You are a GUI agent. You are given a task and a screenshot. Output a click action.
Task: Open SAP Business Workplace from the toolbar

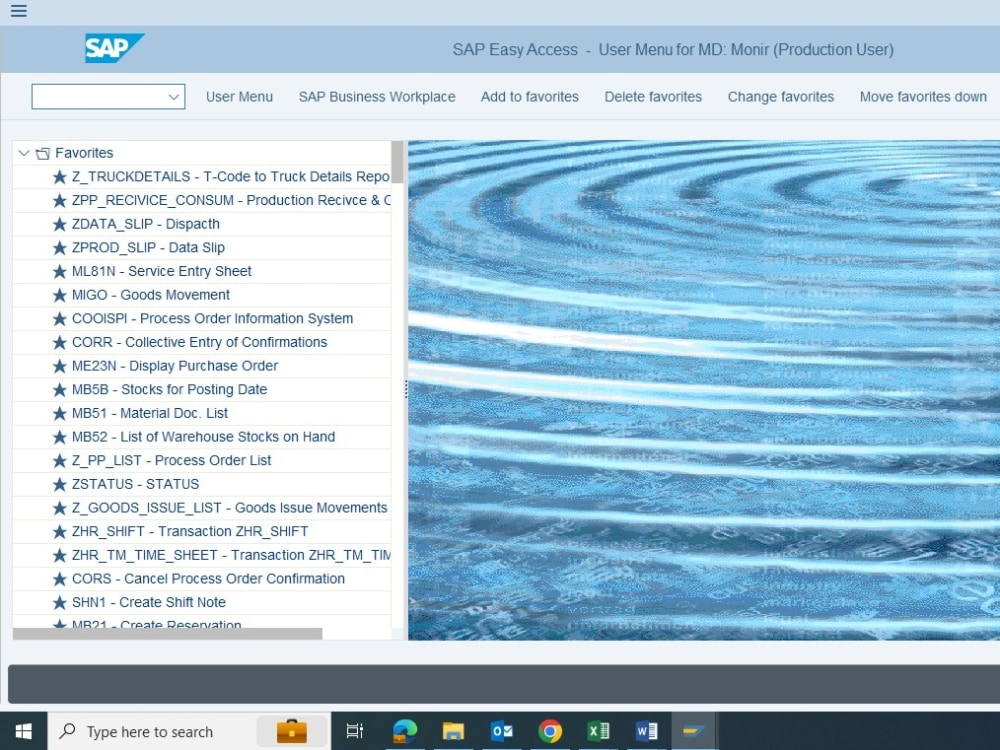point(376,97)
